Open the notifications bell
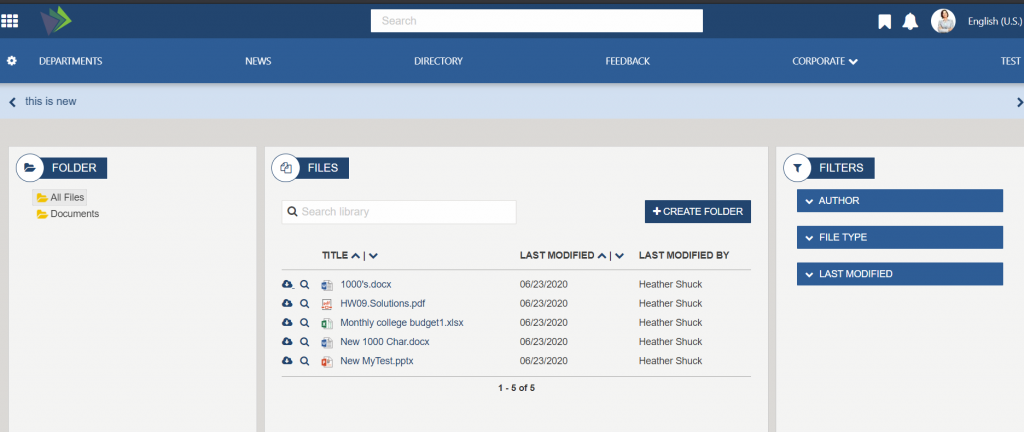This screenshot has height=432, width=1024. pyautogui.click(x=910, y=21)
